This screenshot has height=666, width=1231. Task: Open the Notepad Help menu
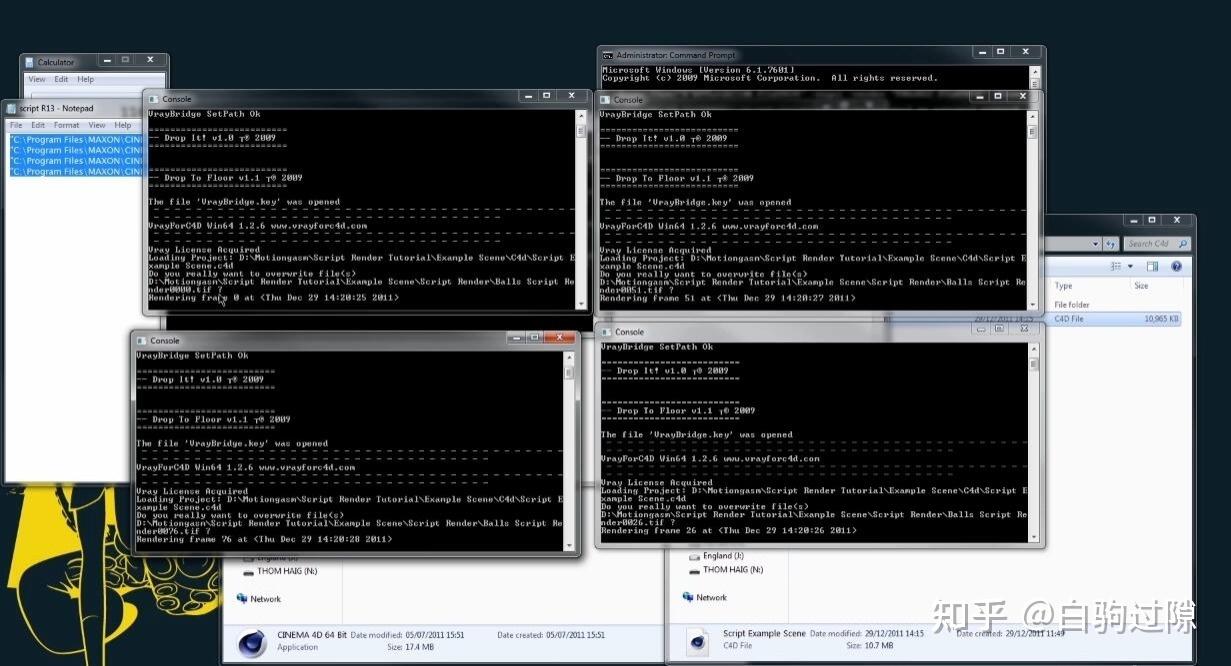123,125
